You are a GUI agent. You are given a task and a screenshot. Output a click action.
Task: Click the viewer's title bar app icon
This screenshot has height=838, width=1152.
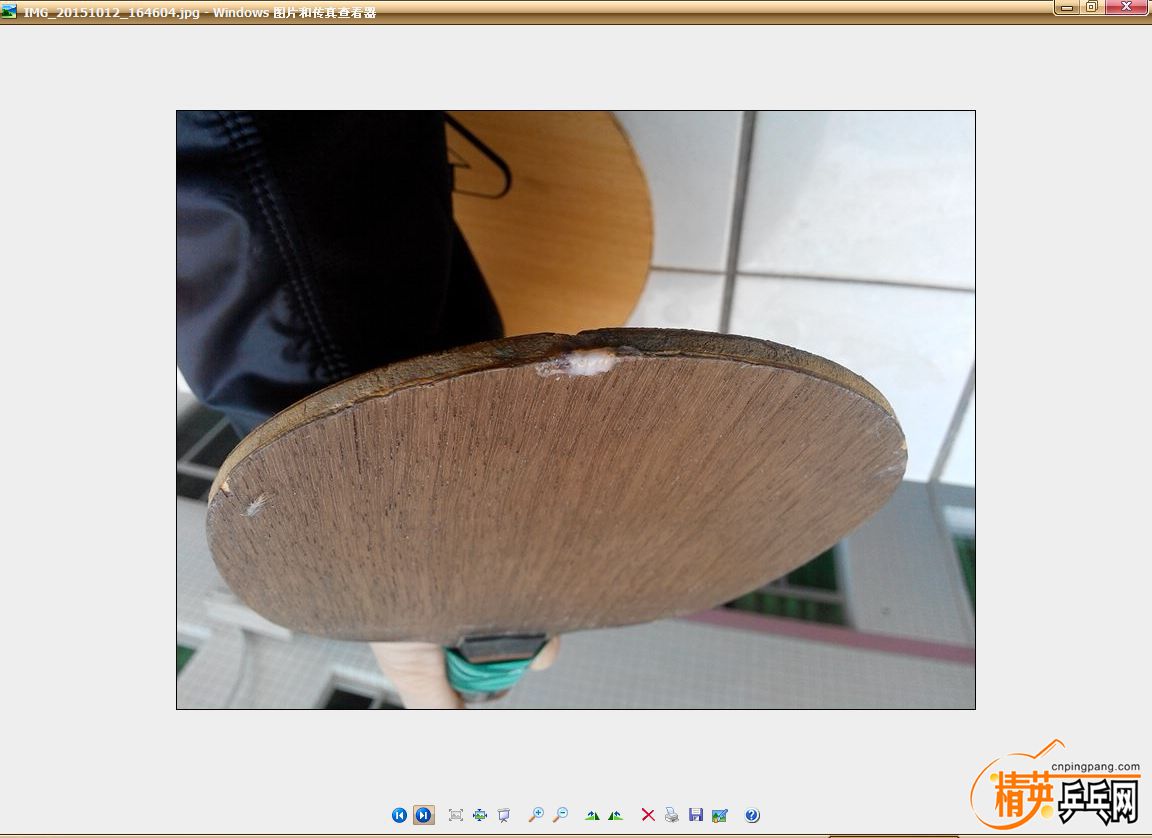coord(9,11)
